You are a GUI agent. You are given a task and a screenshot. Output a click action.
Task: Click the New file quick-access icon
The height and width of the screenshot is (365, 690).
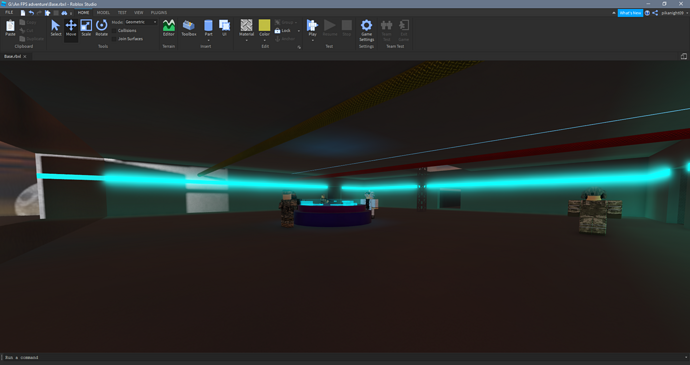coord(23,13)
